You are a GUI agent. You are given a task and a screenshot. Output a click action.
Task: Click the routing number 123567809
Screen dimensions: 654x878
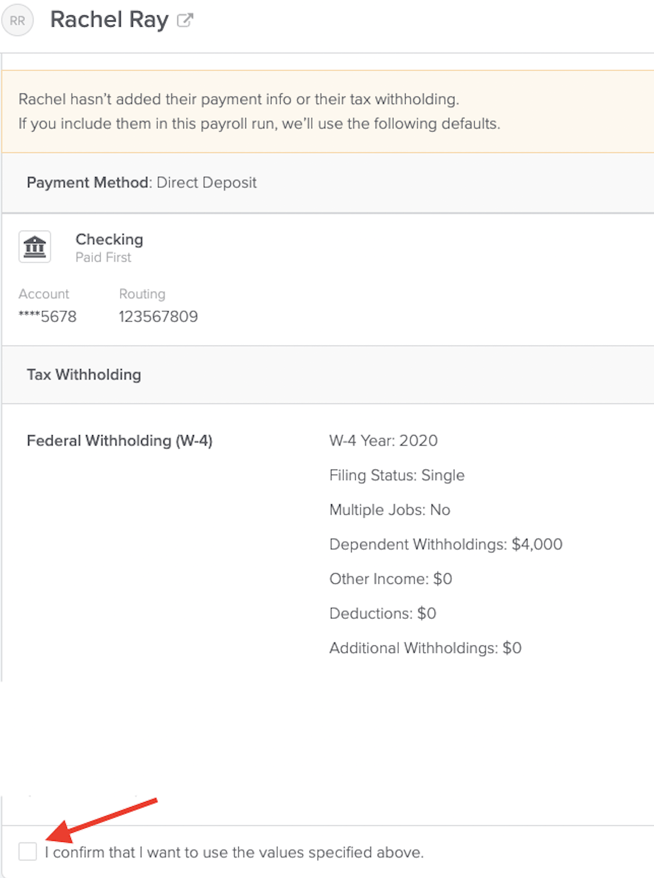(158, 316)
